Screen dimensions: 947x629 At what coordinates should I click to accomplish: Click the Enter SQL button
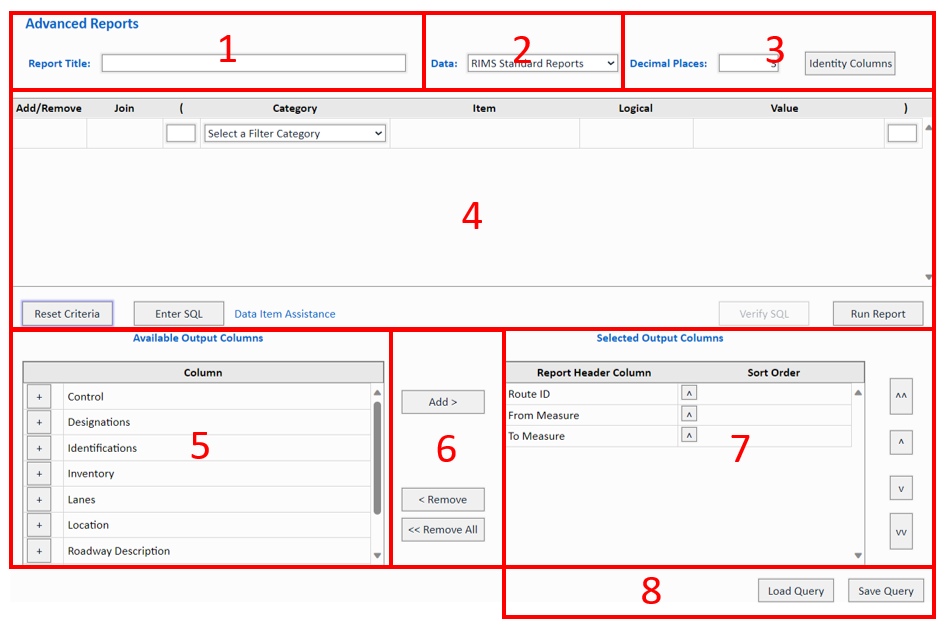click(179, 314)
